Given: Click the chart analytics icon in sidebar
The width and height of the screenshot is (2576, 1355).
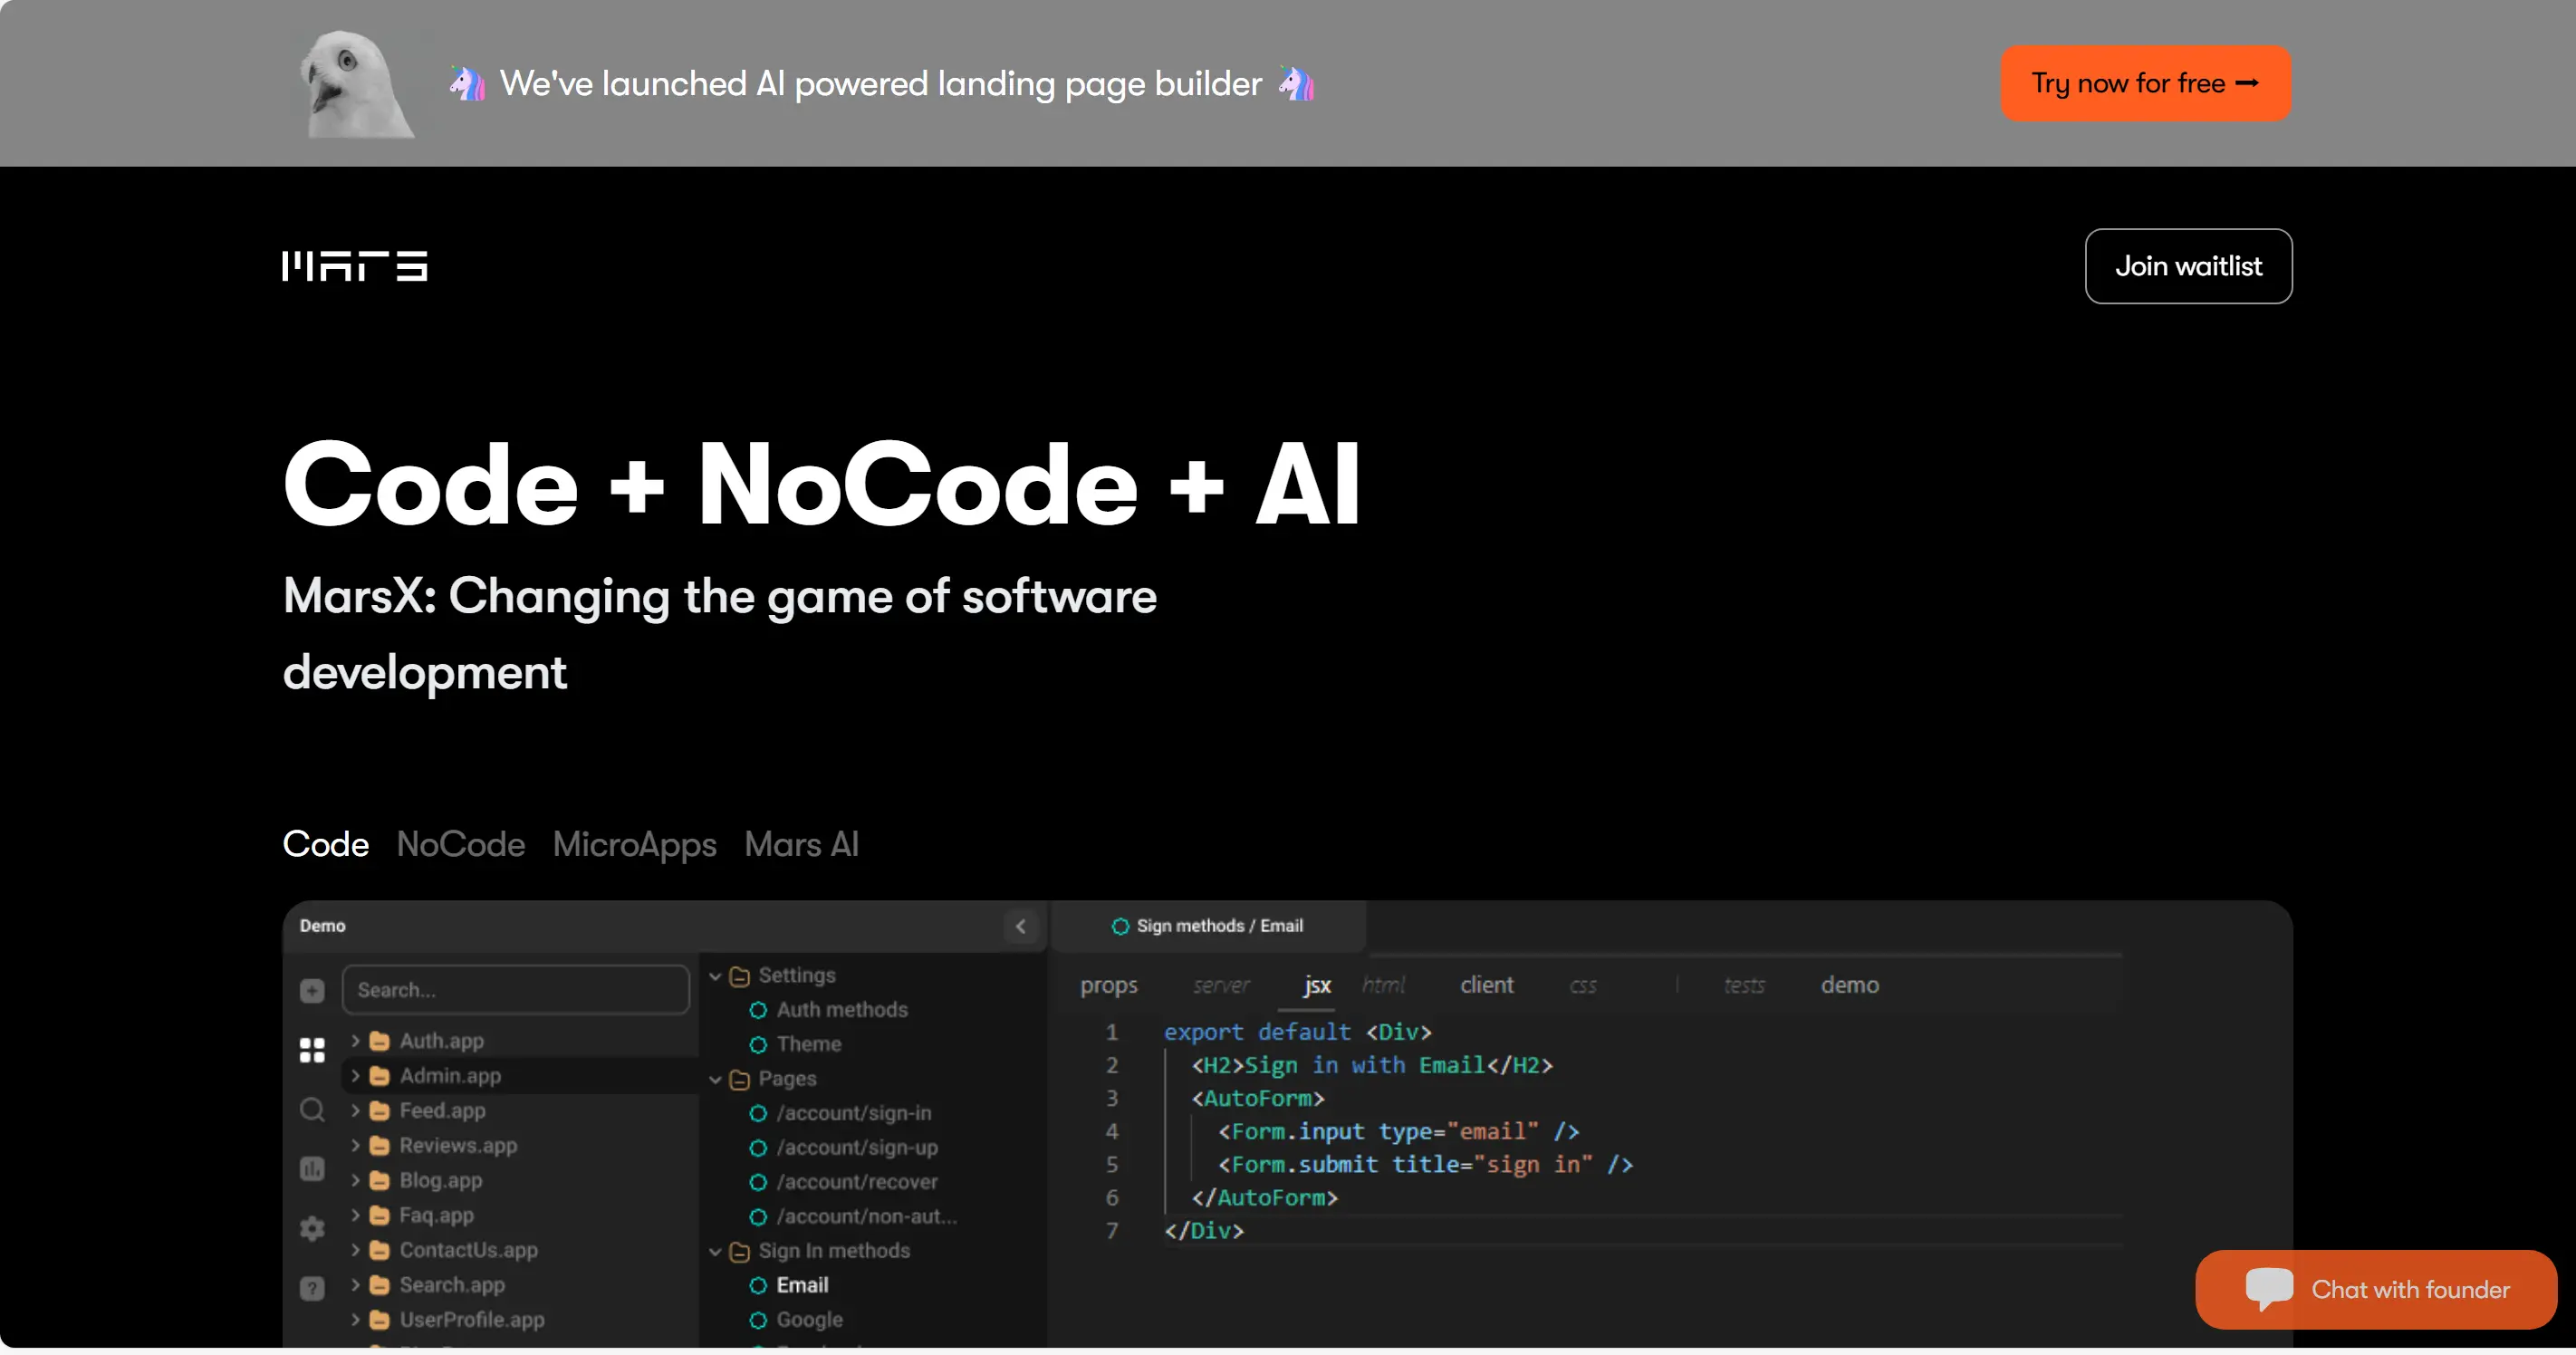Looking at the screenshot, I should [x=312, y=1169].
